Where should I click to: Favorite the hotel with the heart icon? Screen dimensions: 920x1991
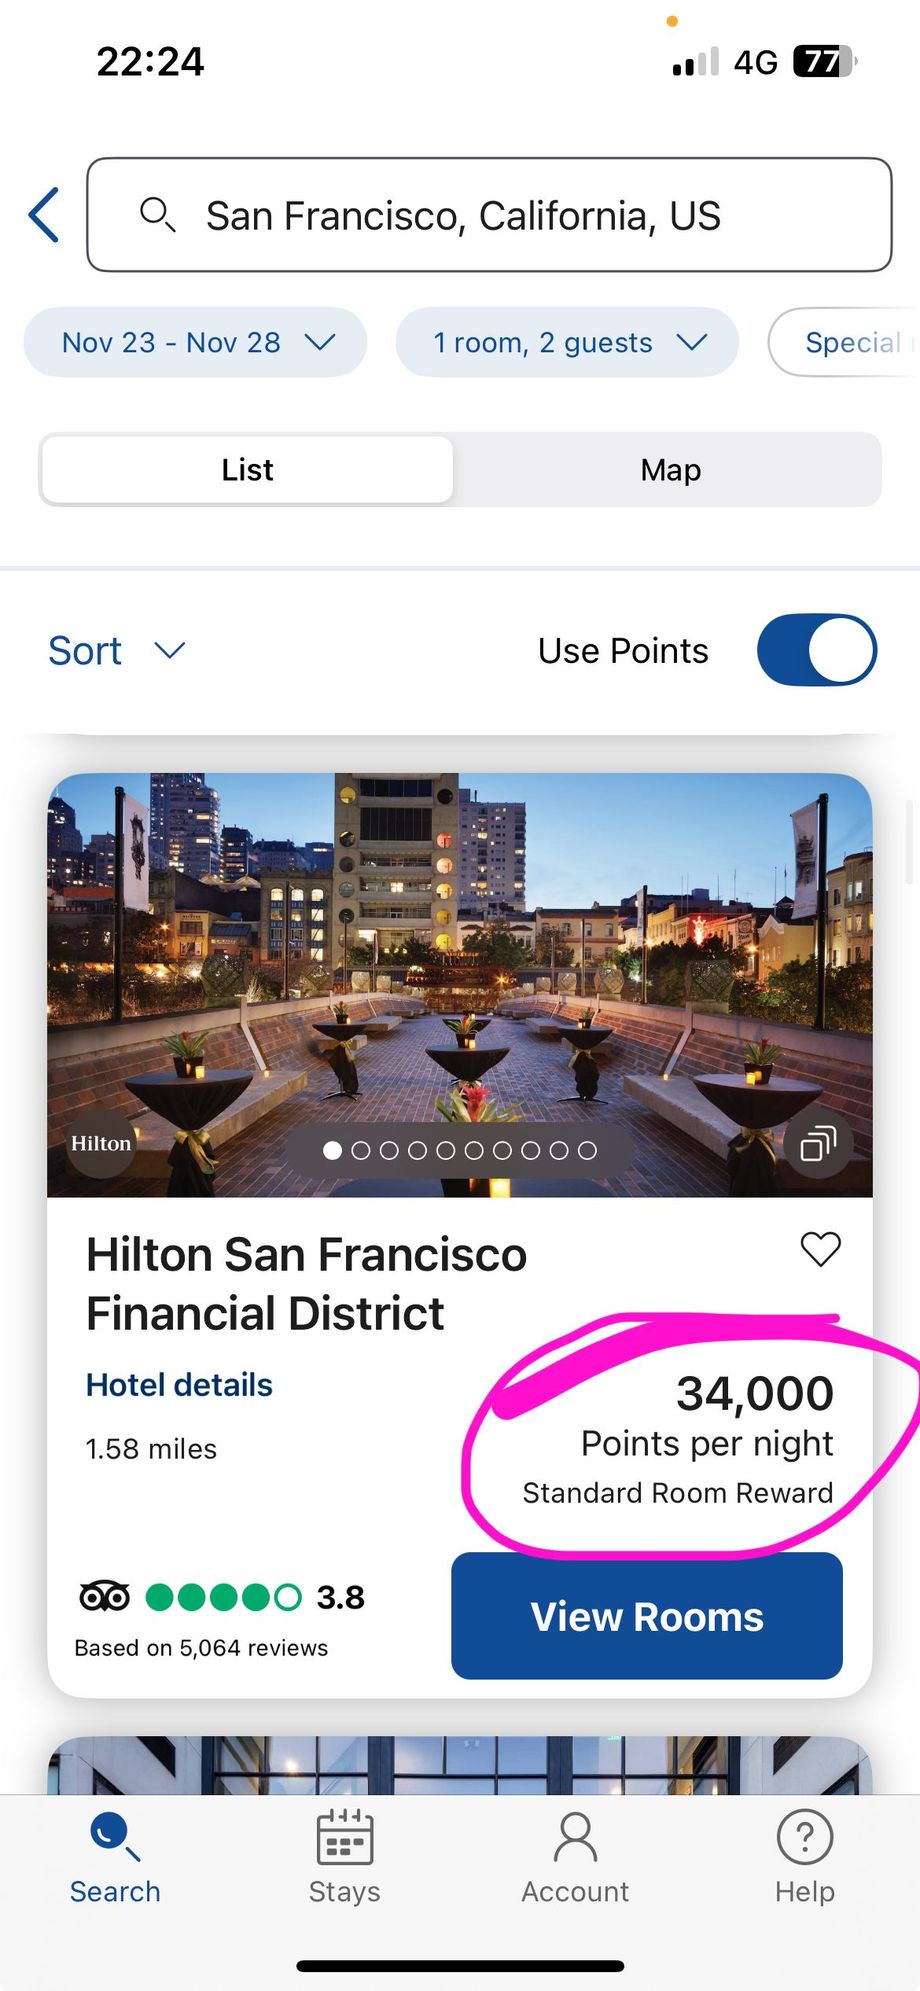tap(820, 1249)
